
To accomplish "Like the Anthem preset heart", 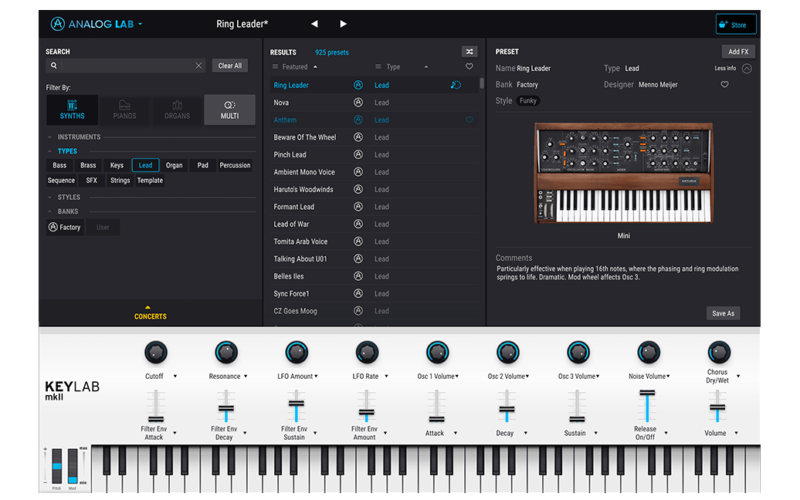I will pos(469,120).
